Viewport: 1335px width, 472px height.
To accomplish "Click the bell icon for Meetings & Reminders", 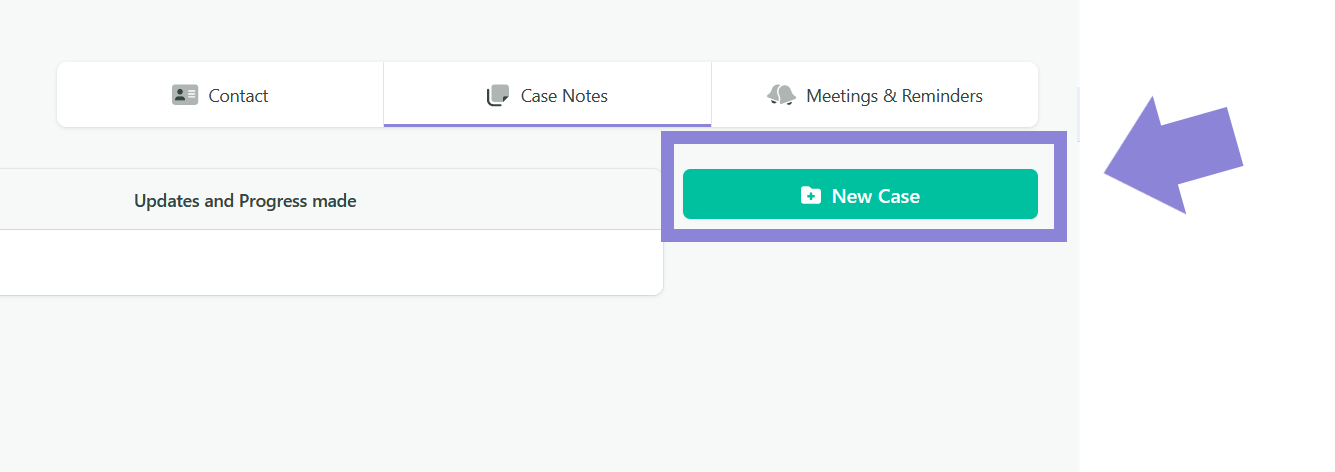I will pos(781,95).
